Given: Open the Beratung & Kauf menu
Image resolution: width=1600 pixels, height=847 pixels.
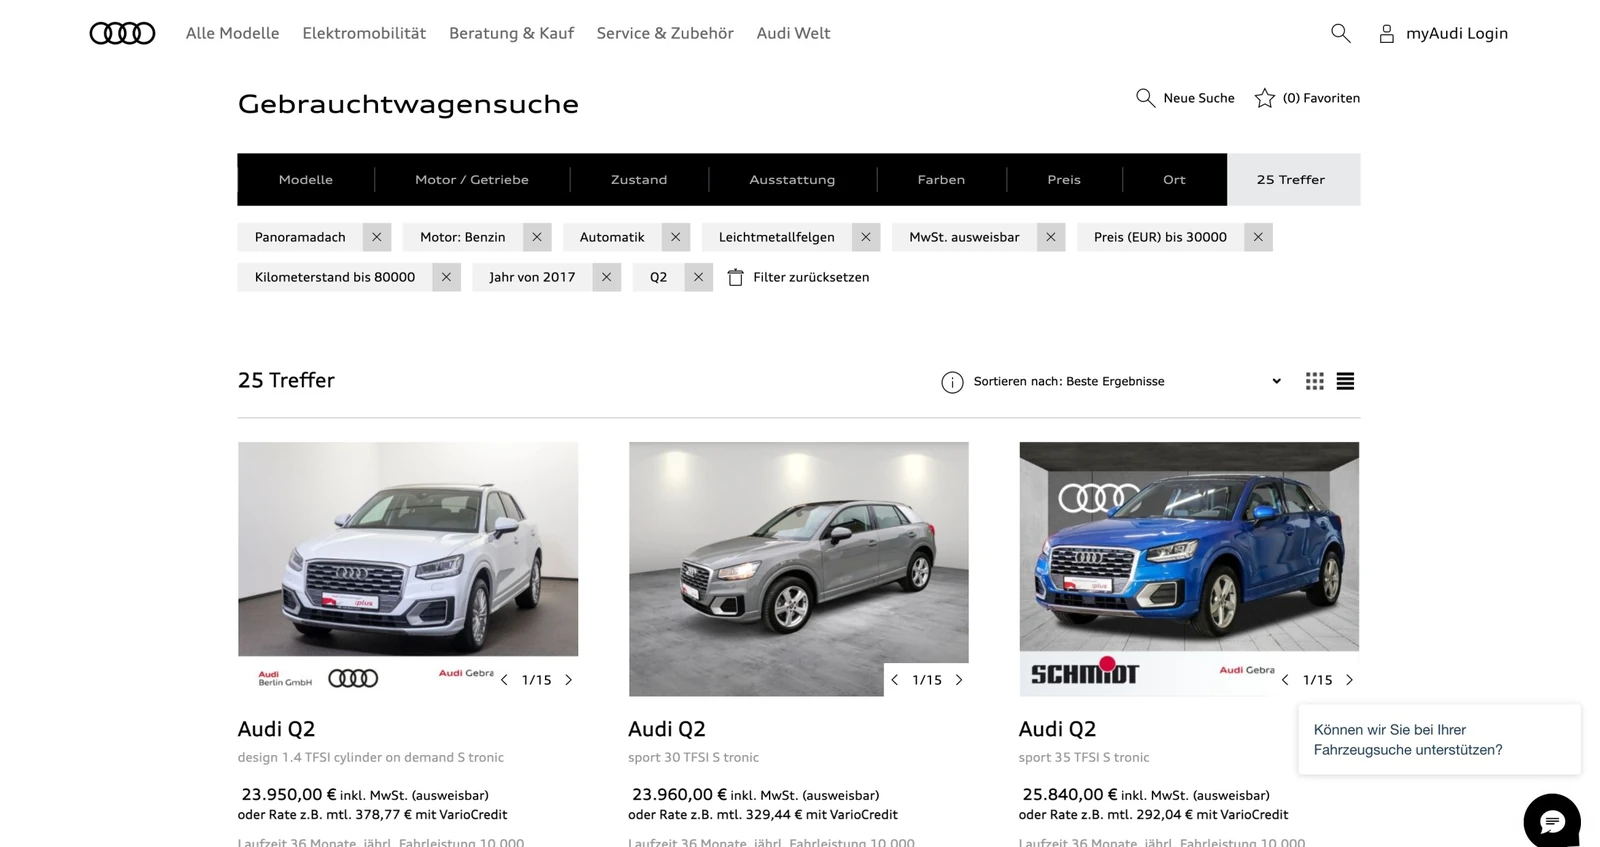Looking at the screenshot, I should [x=511, y=33].
